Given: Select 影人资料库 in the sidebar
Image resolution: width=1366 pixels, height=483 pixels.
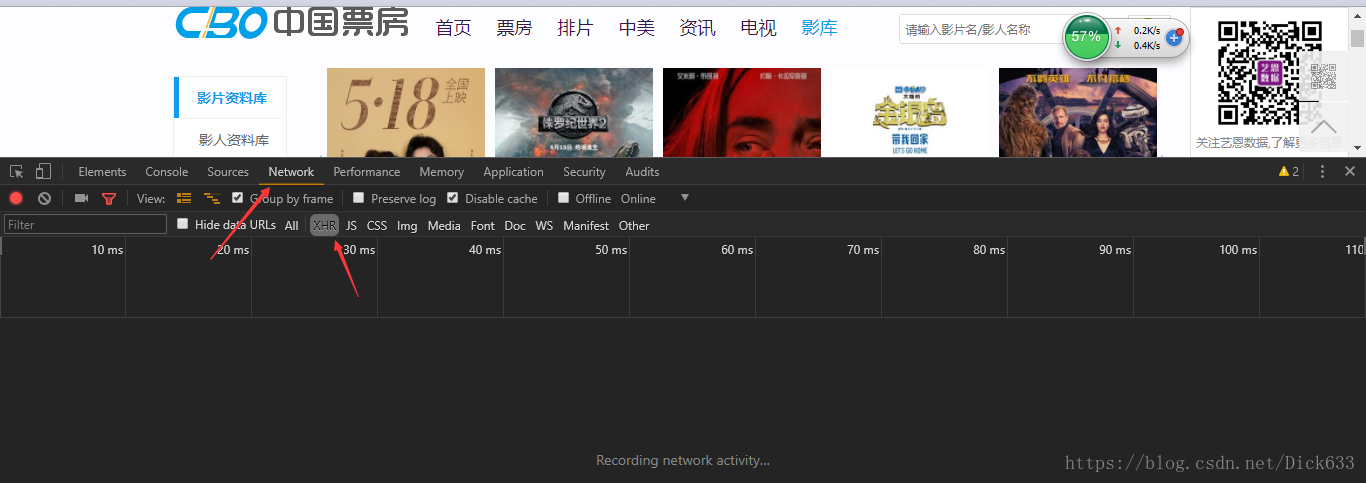Looking at the screenshot, I should point(233,139).
